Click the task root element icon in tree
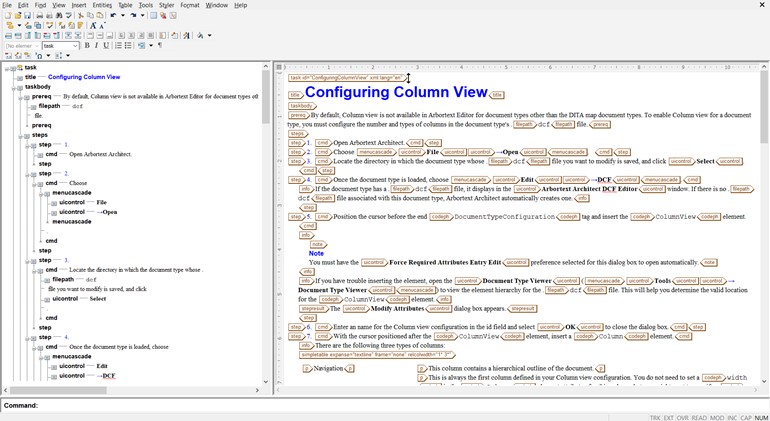The image size is (770, 421). click(x=20, y=67)
